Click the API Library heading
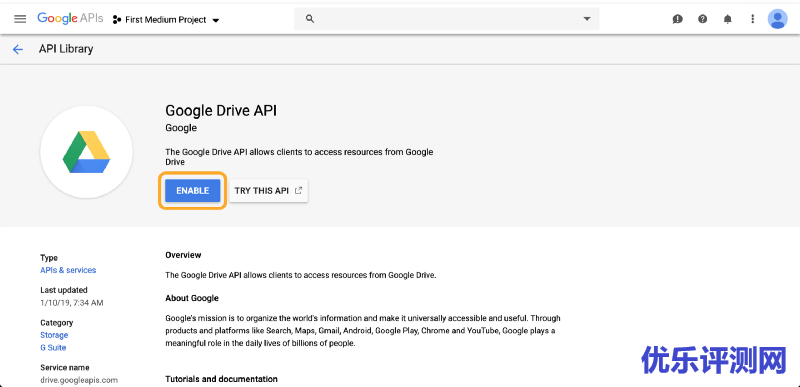The height and width of the screenshot is (387, 800). tap(66, 49)
